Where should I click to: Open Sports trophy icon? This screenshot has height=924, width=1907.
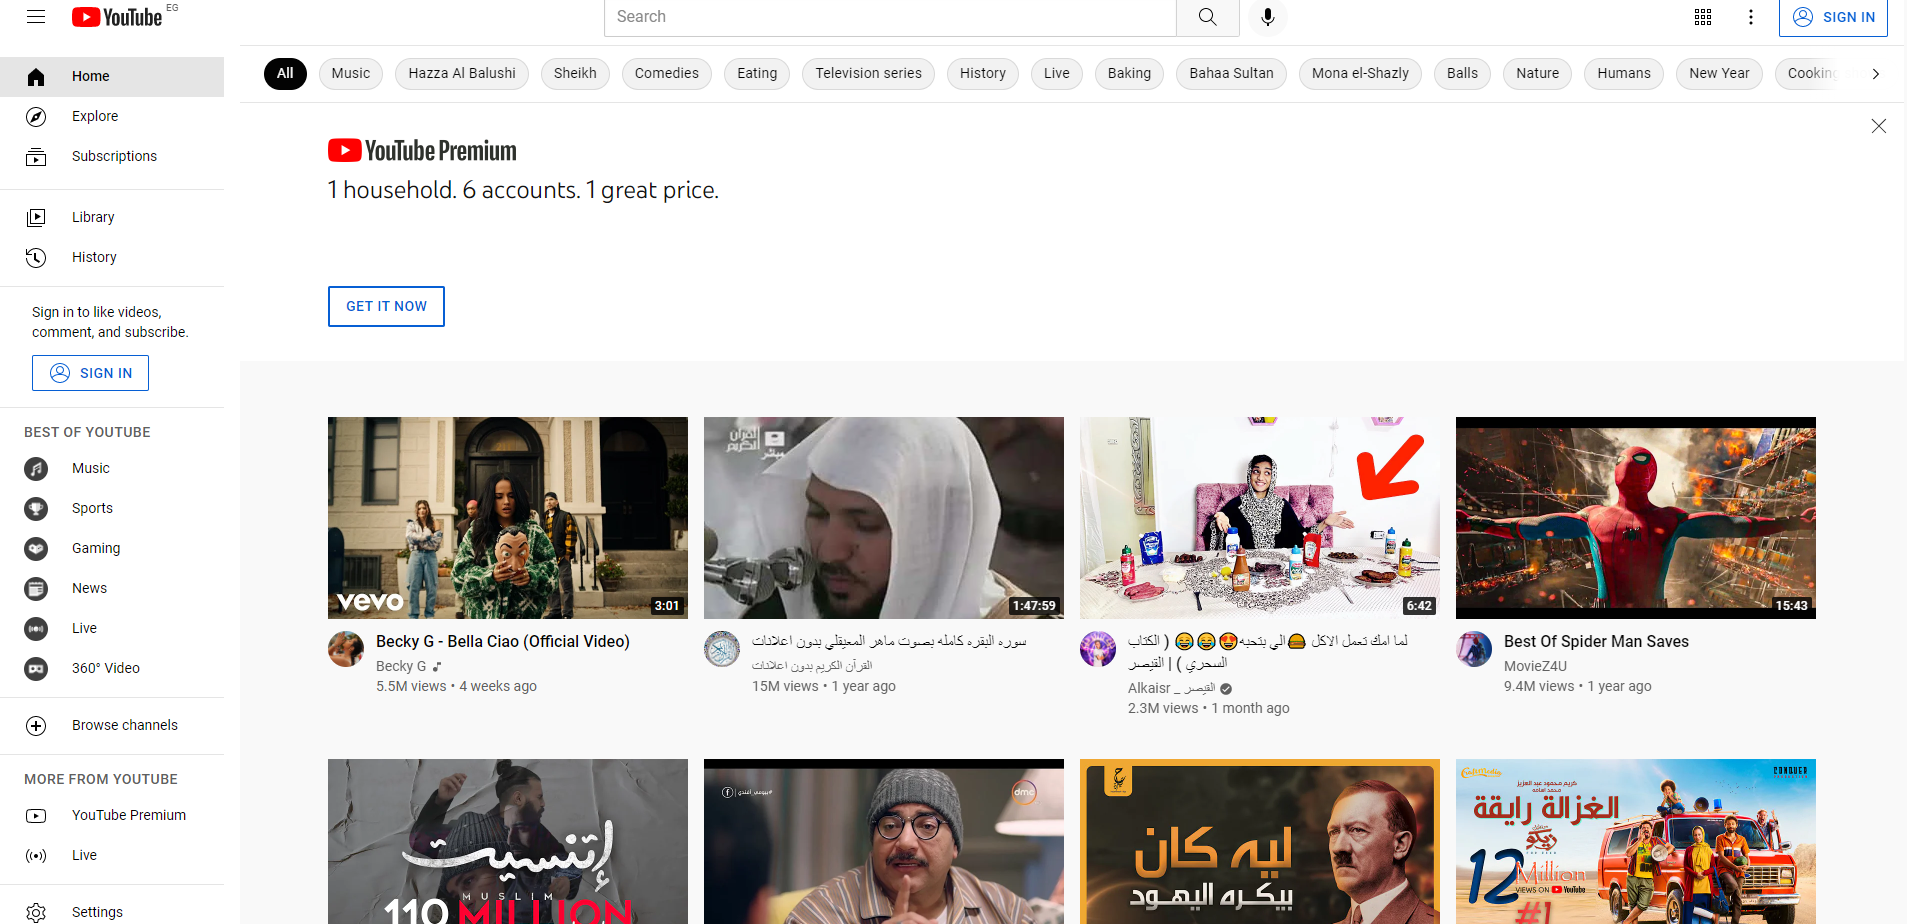coord(36,508)
